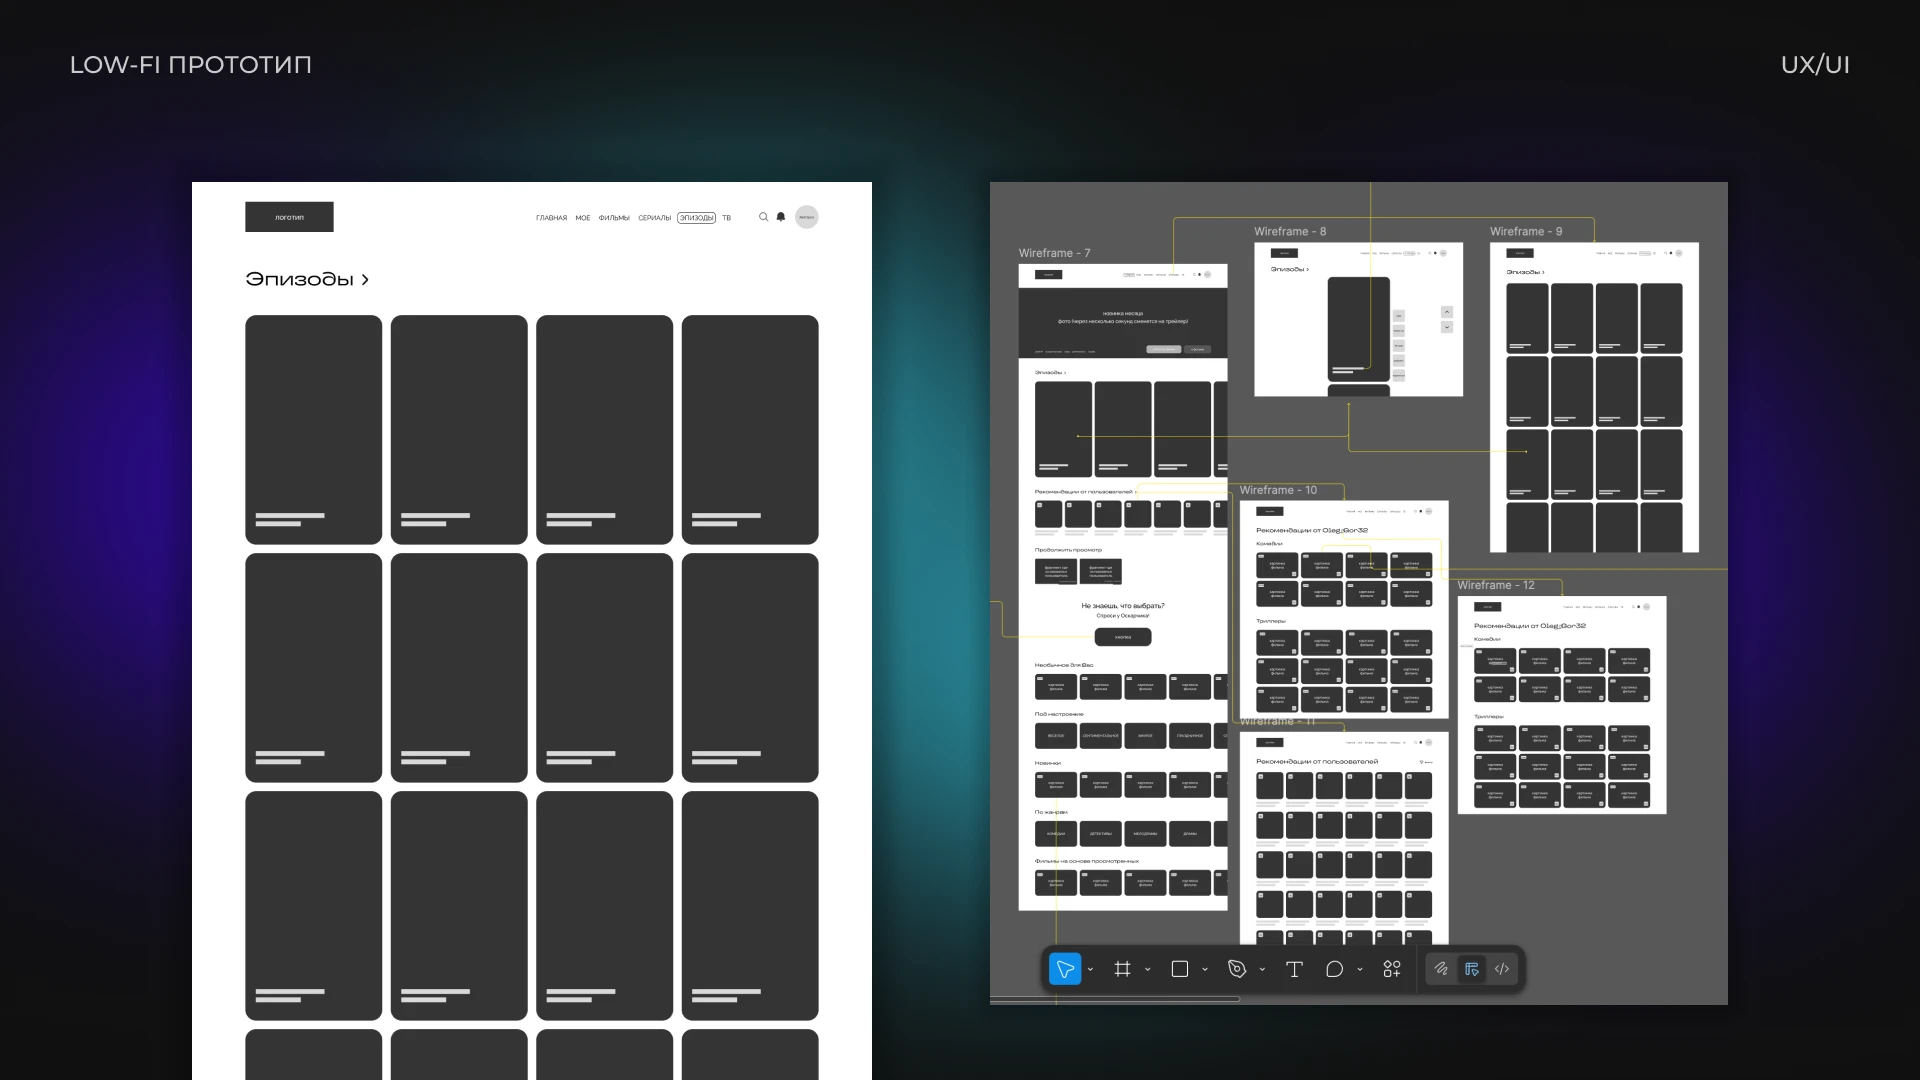Select the Move tool in toolbar

pos(1064,969)
